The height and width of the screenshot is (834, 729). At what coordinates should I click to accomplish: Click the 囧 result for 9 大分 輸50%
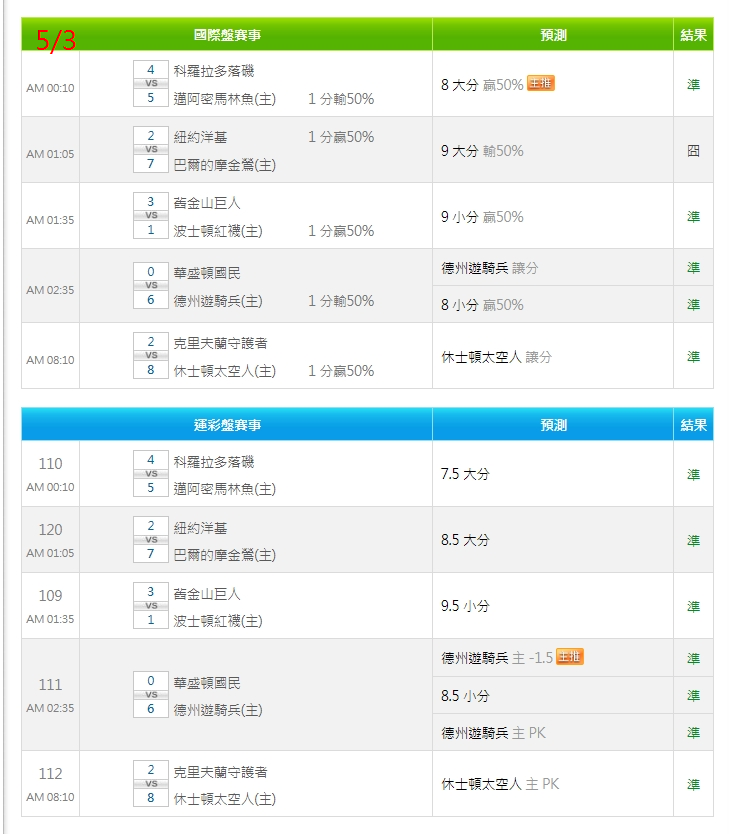(x=693, y=151)
